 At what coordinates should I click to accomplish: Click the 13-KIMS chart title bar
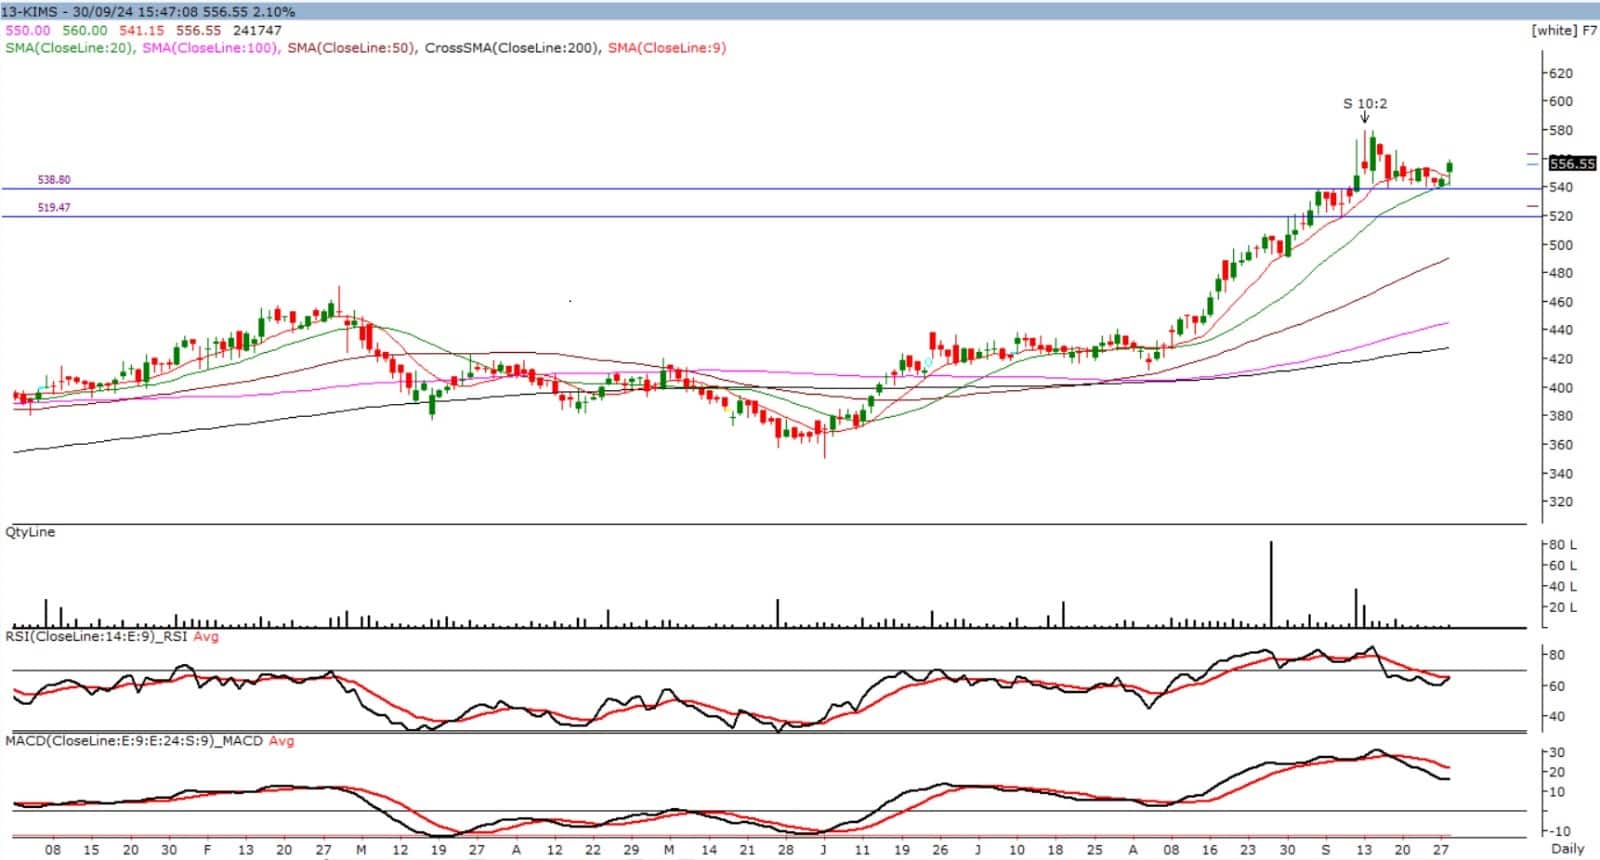(148, 11)
